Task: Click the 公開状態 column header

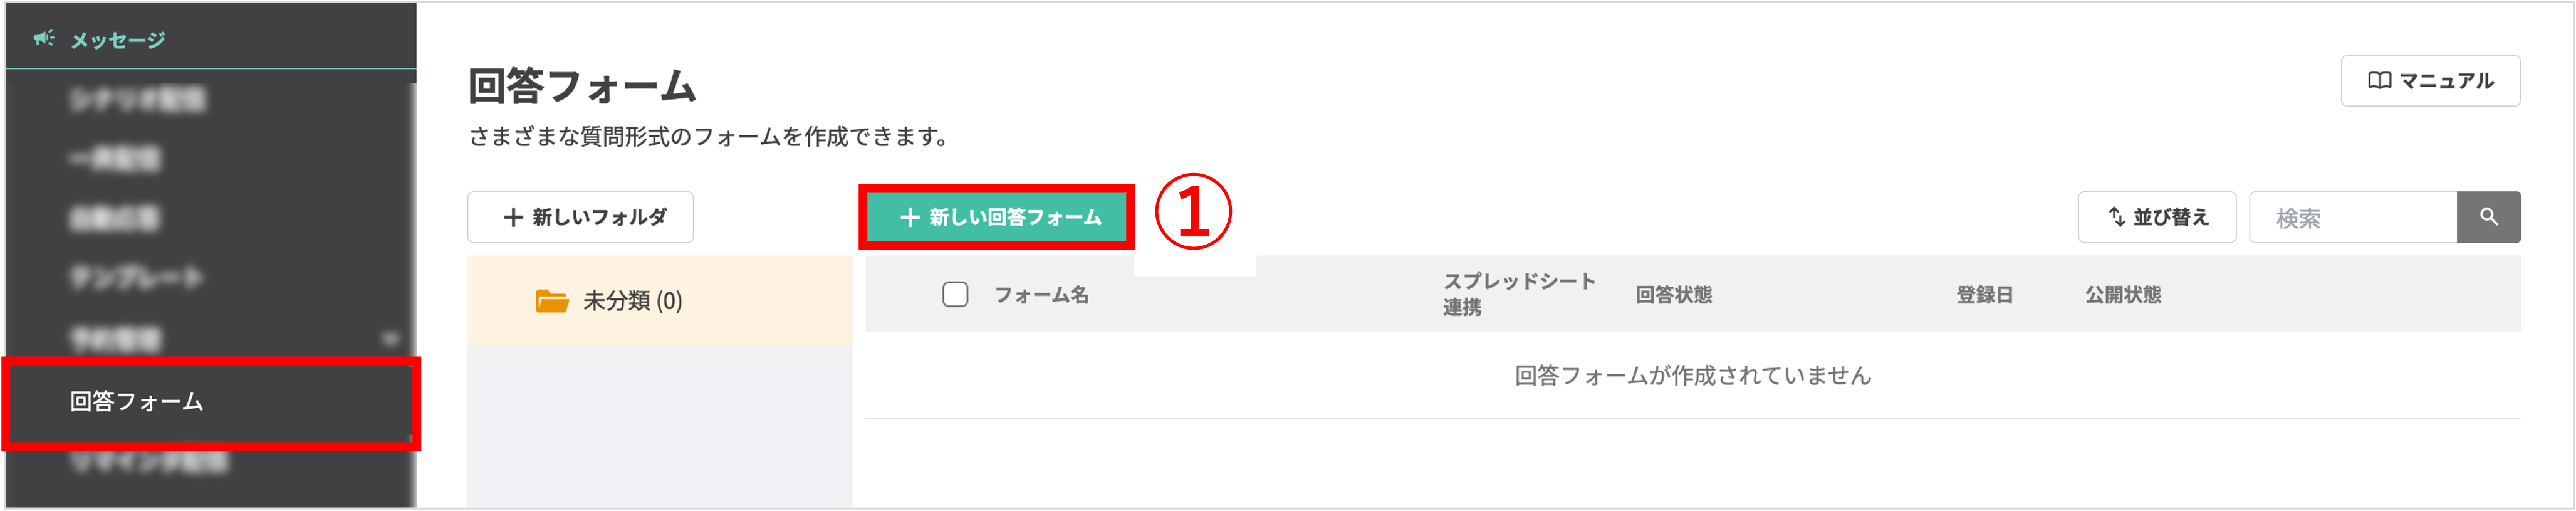Action: pos(2123,295)
